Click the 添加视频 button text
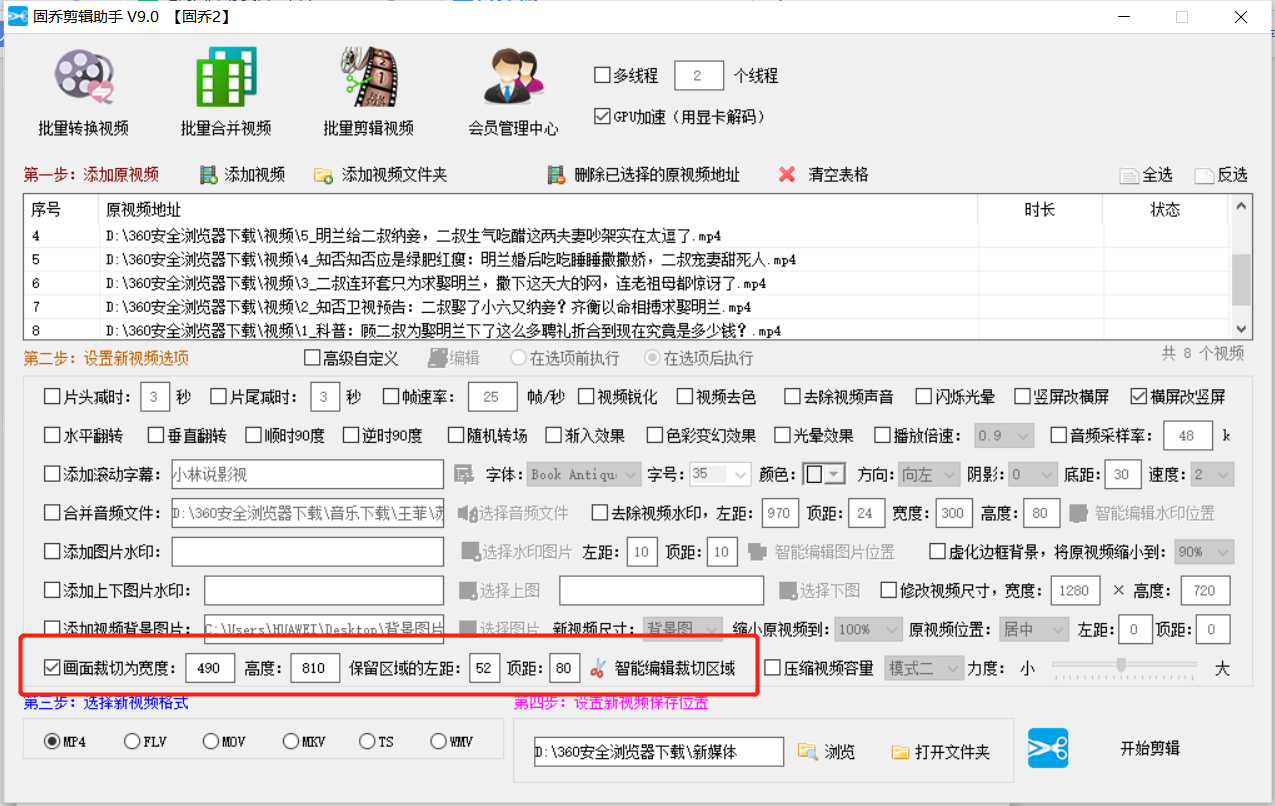1275x806 pixels. 255,175
